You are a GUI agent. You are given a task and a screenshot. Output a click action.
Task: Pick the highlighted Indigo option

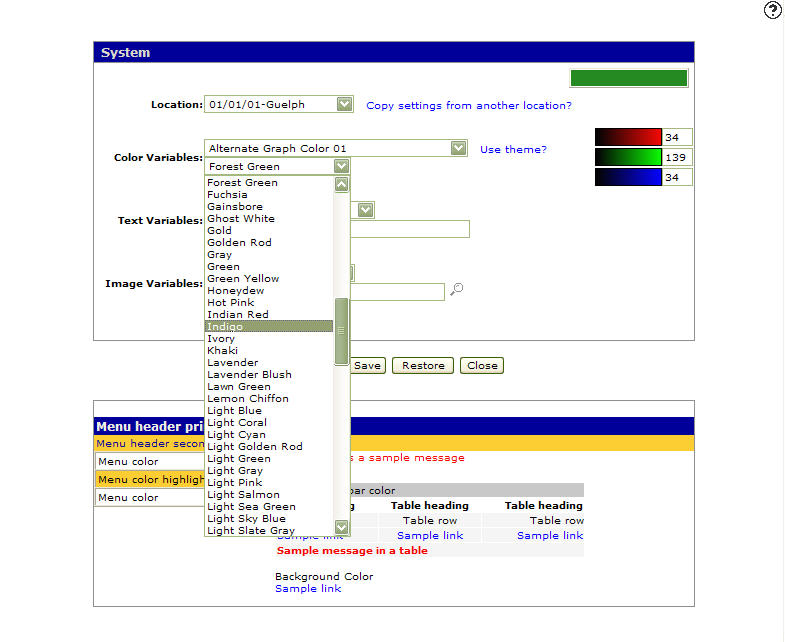pos(269,327)
